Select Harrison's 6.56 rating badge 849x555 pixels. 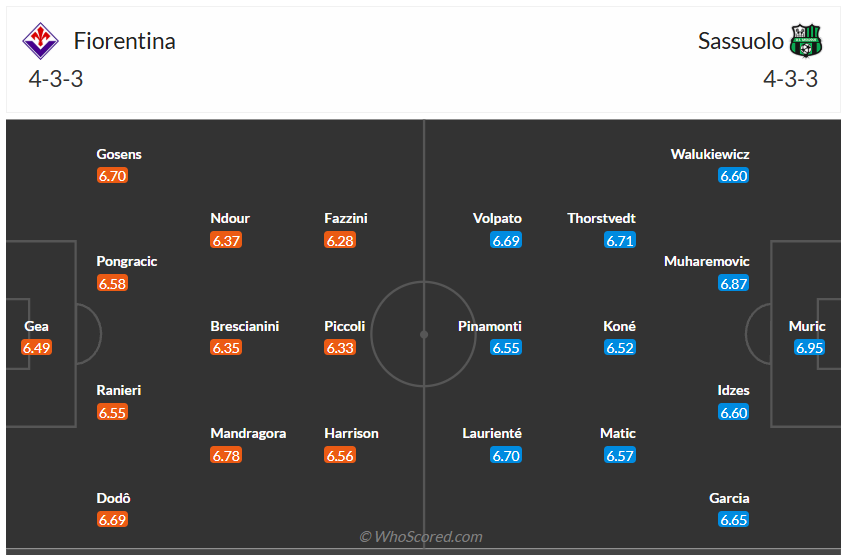point(340,455)
